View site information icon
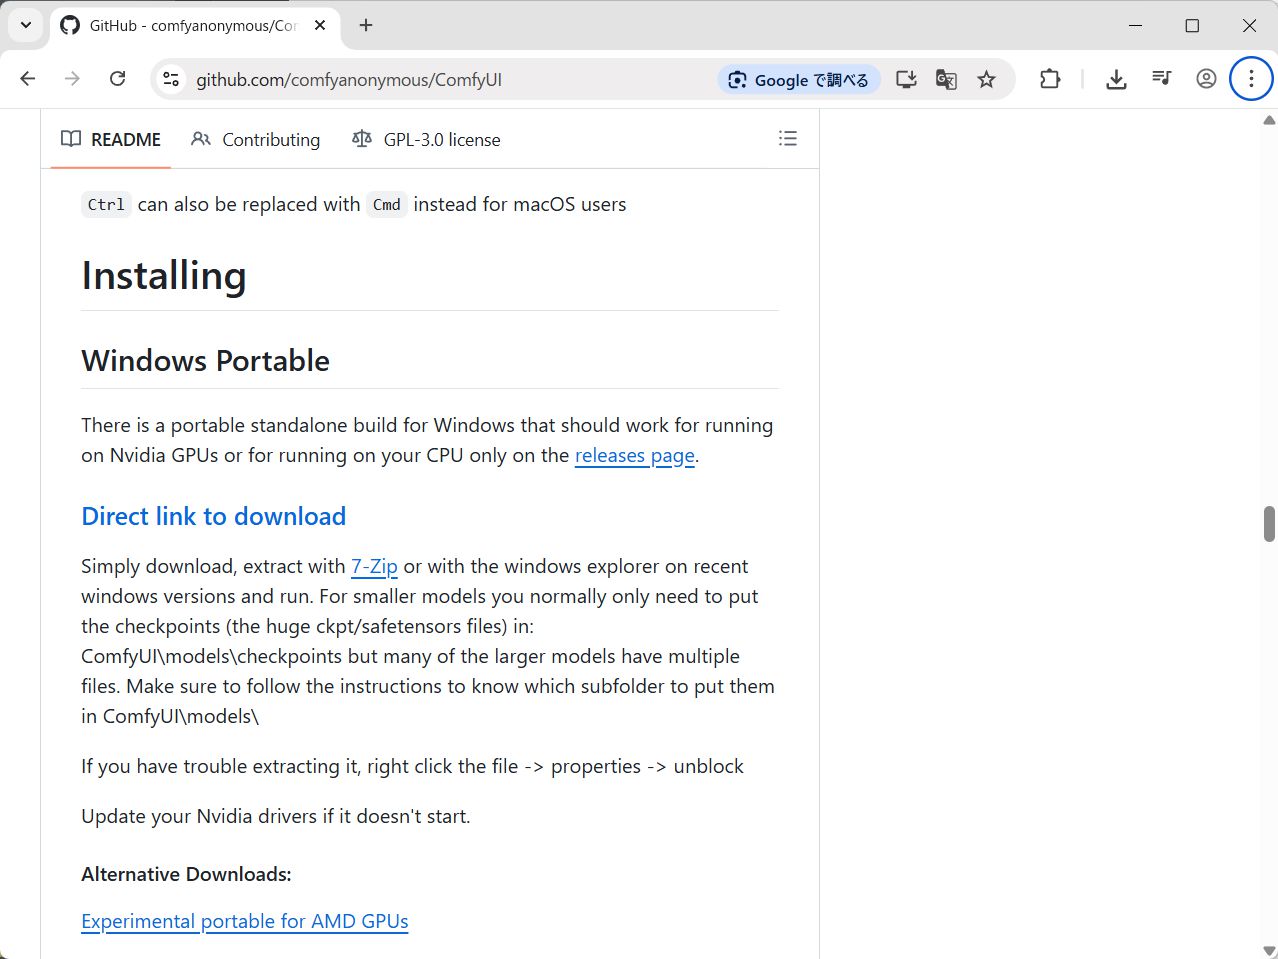The image size is (1278, 959). (171, 80)
